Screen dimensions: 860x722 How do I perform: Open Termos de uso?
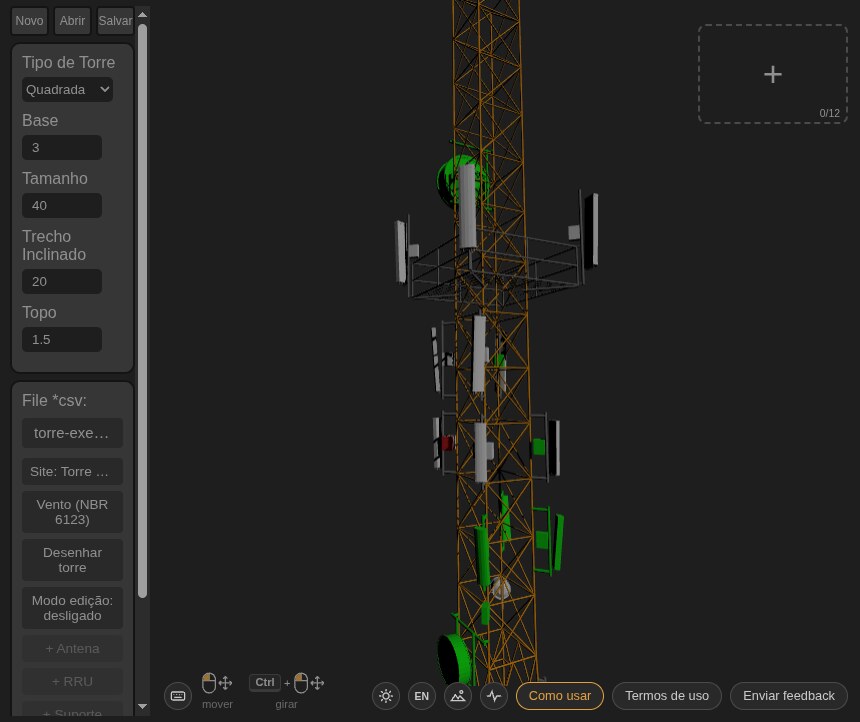click(667, 696)
